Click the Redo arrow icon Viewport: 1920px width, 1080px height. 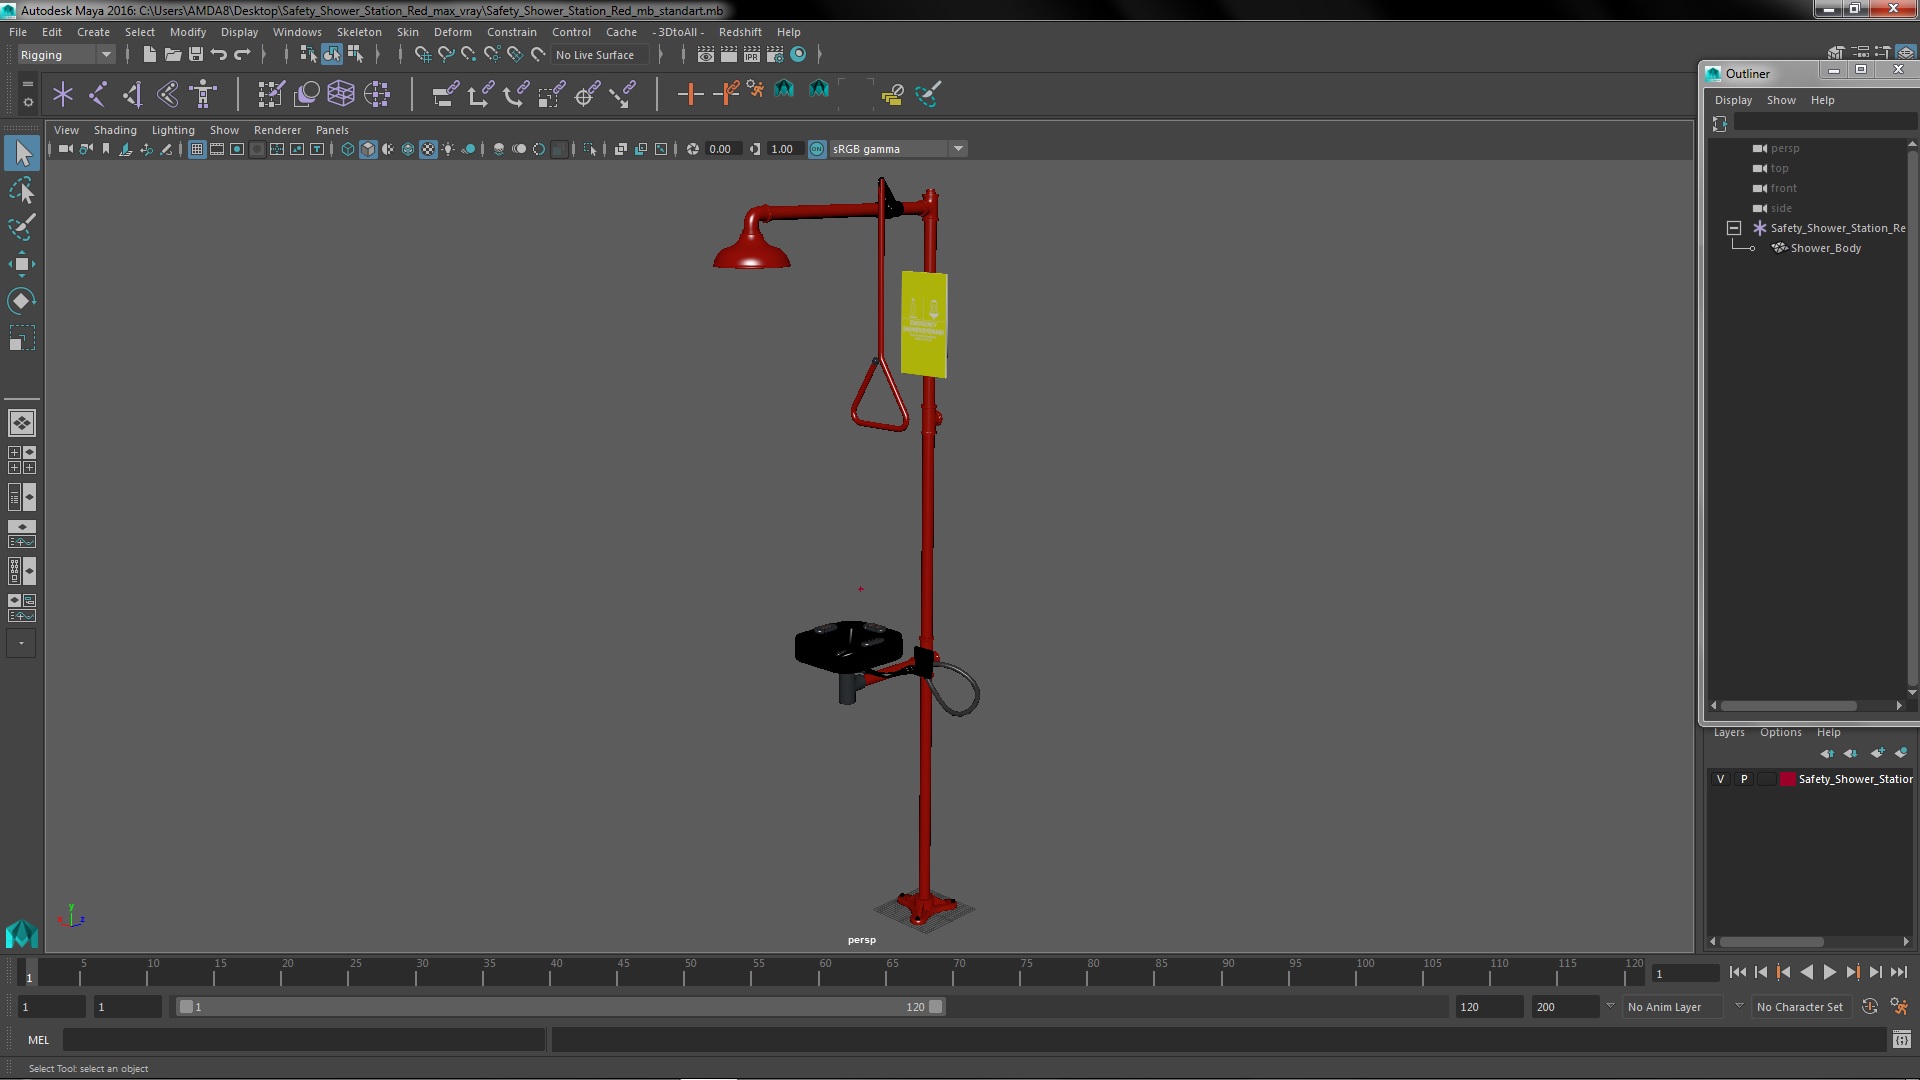[242, 54]
